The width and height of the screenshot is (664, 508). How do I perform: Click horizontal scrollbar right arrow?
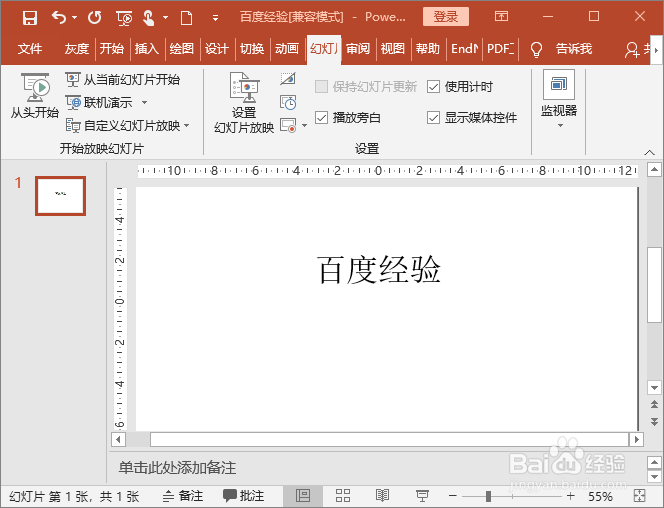coord(636,439)
